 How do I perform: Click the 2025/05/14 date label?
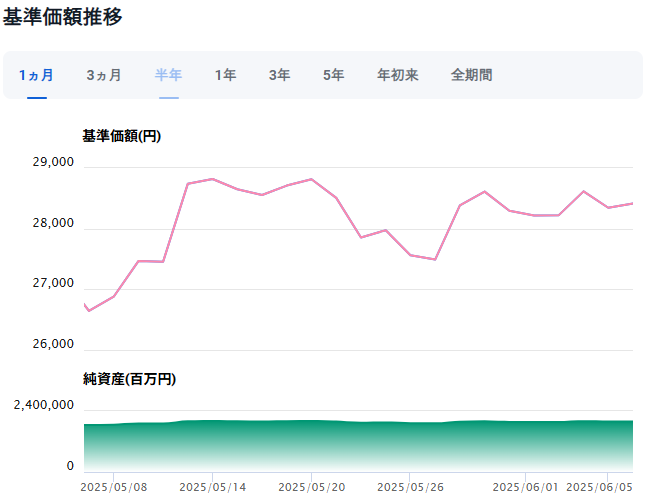pos(212,487)
